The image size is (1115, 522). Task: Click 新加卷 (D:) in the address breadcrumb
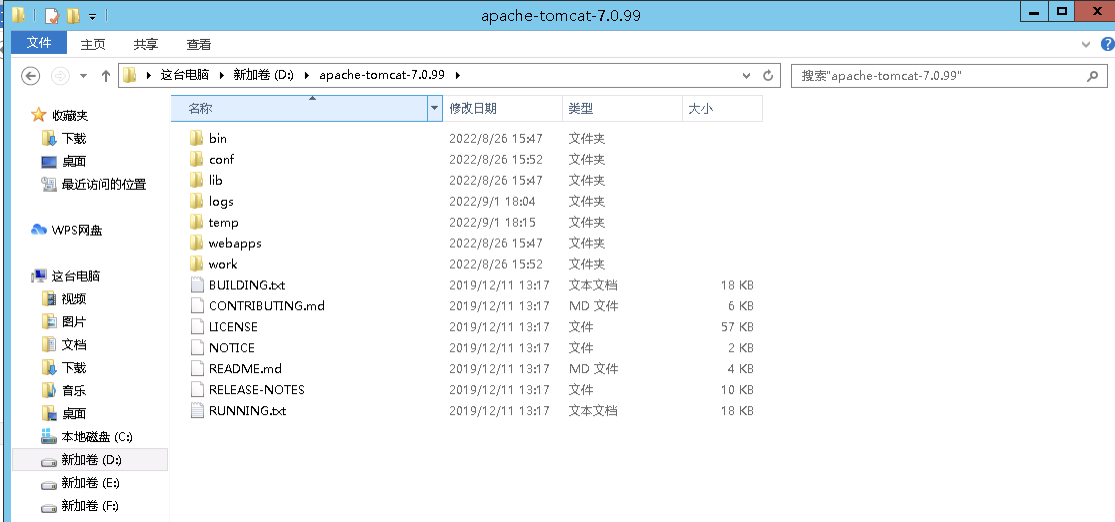pyautogui.click(x=261, y=76)
